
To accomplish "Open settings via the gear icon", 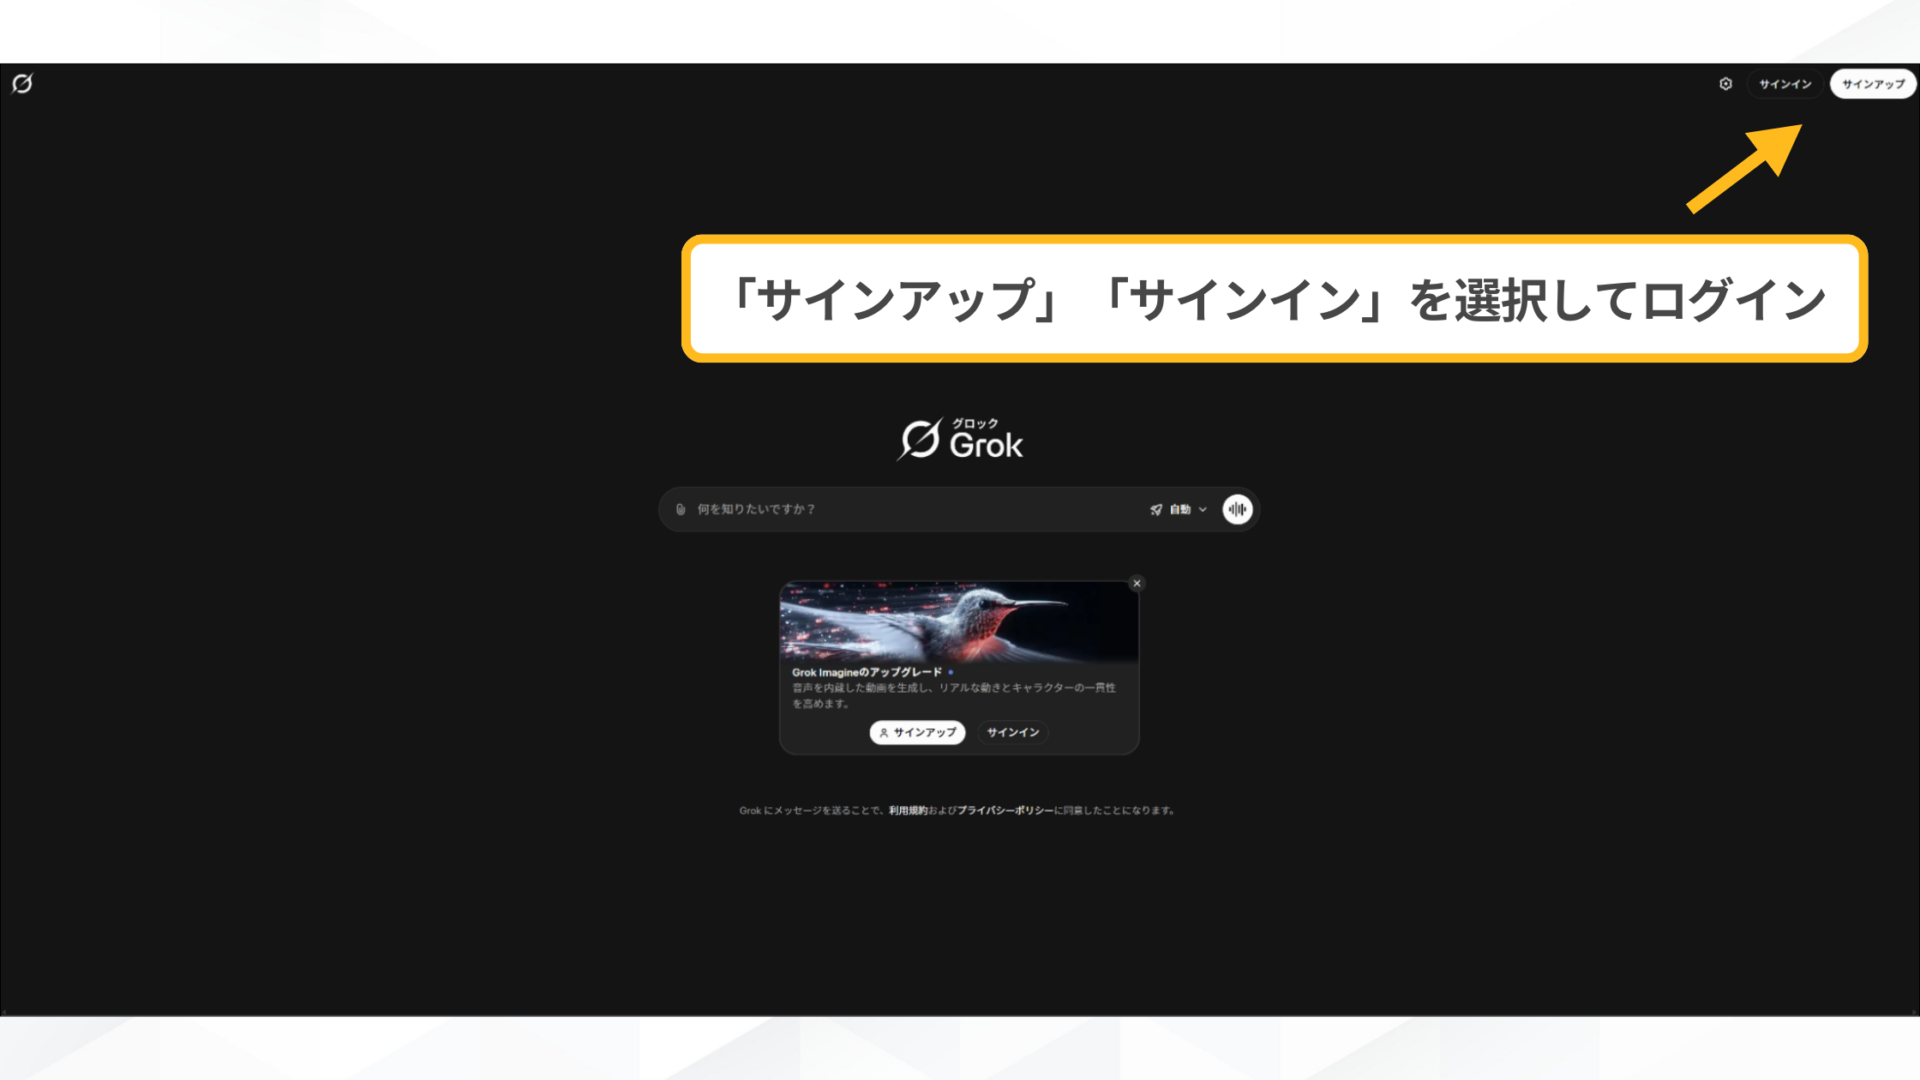I will (1725, 84).
